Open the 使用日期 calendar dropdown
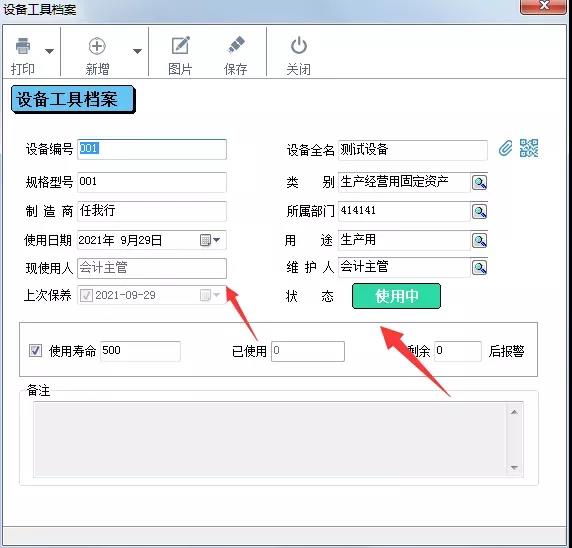The image size is (572, 548). point(210,240)
